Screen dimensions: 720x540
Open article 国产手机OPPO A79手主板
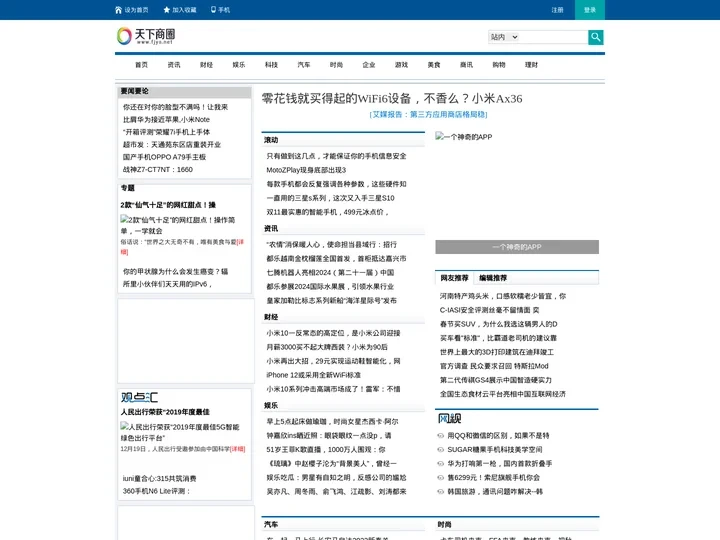click(x=164, y=157)
